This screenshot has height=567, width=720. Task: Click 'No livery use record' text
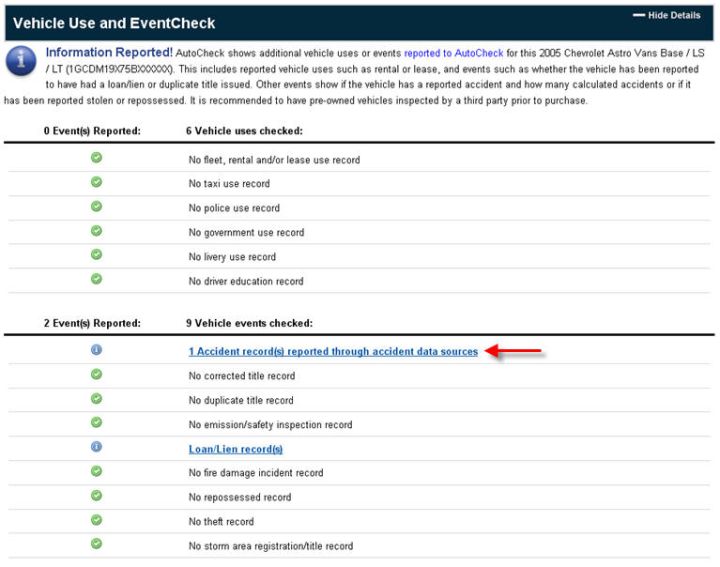click(232, 257)
